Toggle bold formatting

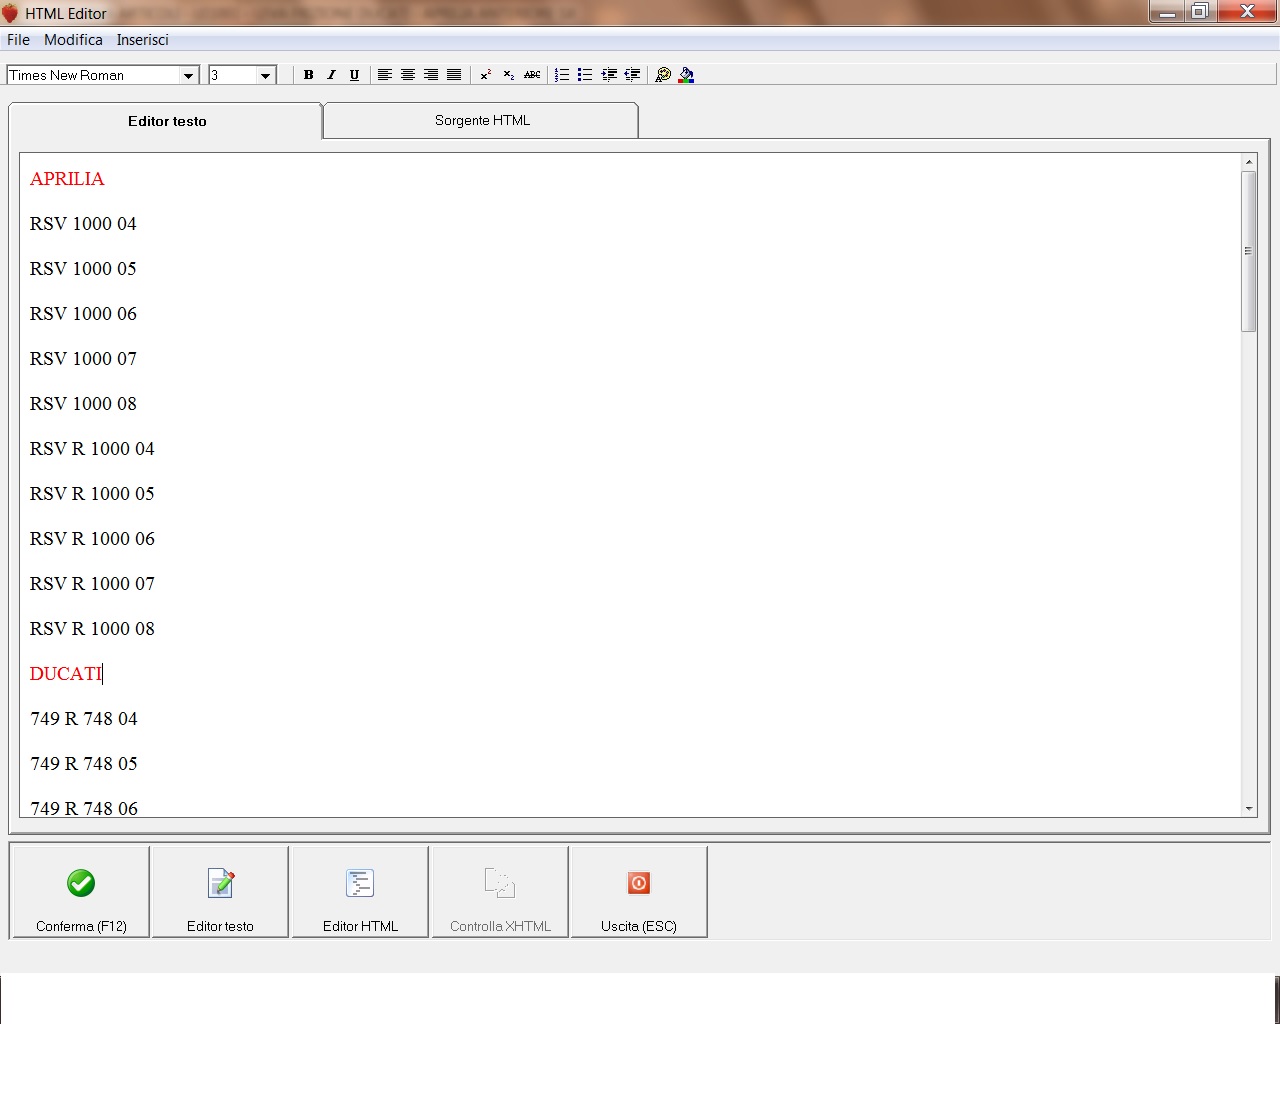308,75
